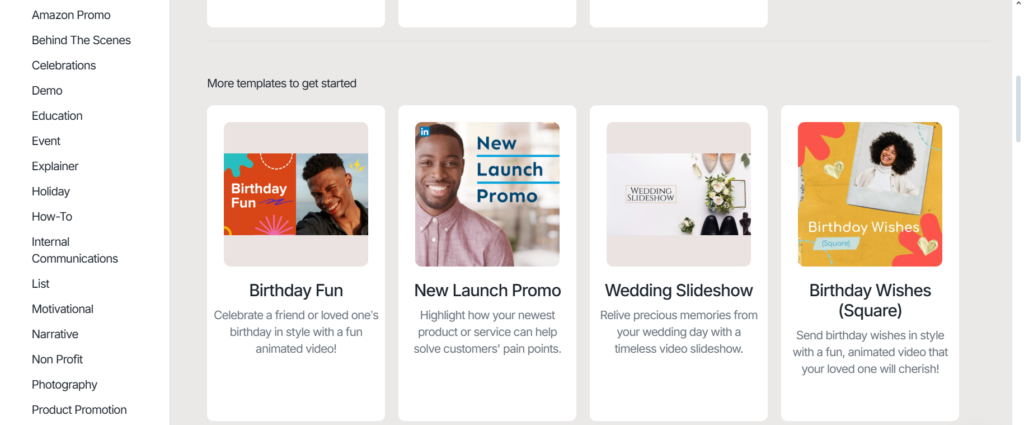The width and height of the screenshot is (1024, 425).
Task: Click the Birthday Fun title link
Action: pos(296,291)
